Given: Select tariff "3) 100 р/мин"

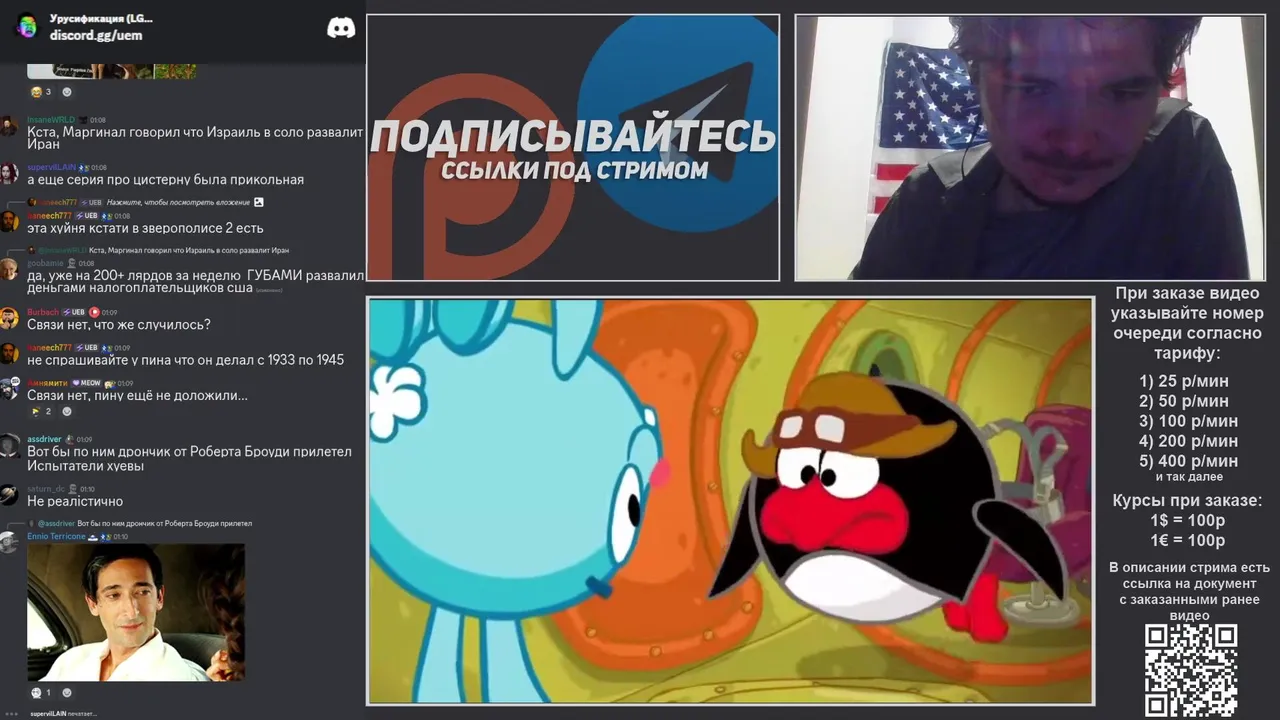Looking at the screenshot, I should tap(1189, 421).
